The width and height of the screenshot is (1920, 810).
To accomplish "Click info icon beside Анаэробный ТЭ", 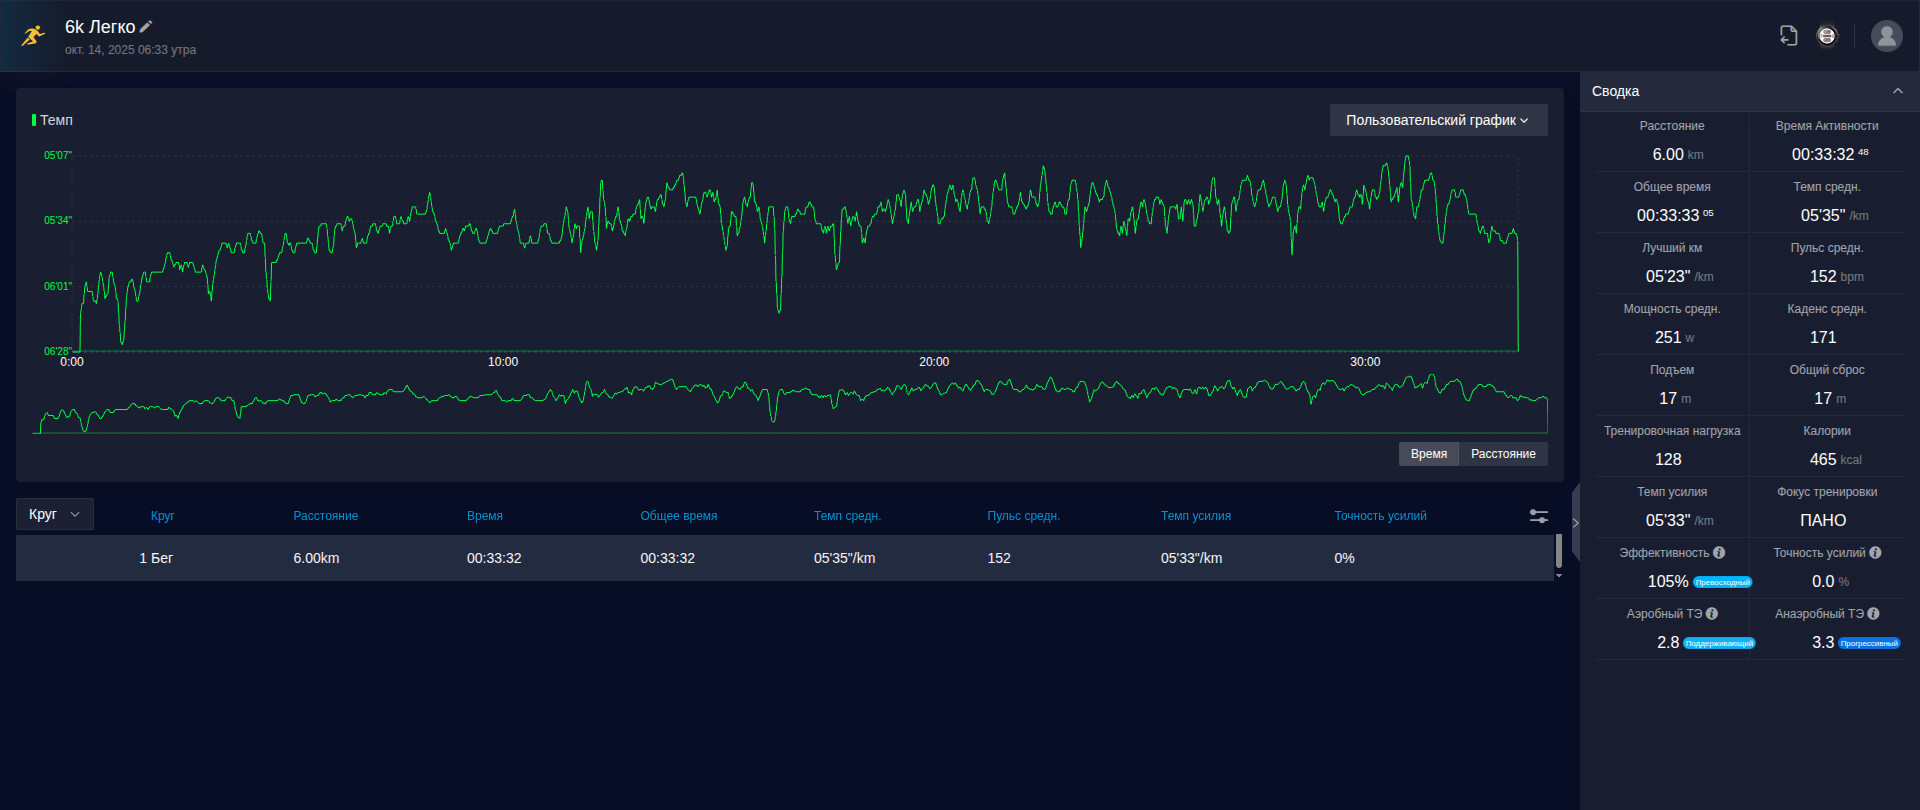I will coord(1873,614).
